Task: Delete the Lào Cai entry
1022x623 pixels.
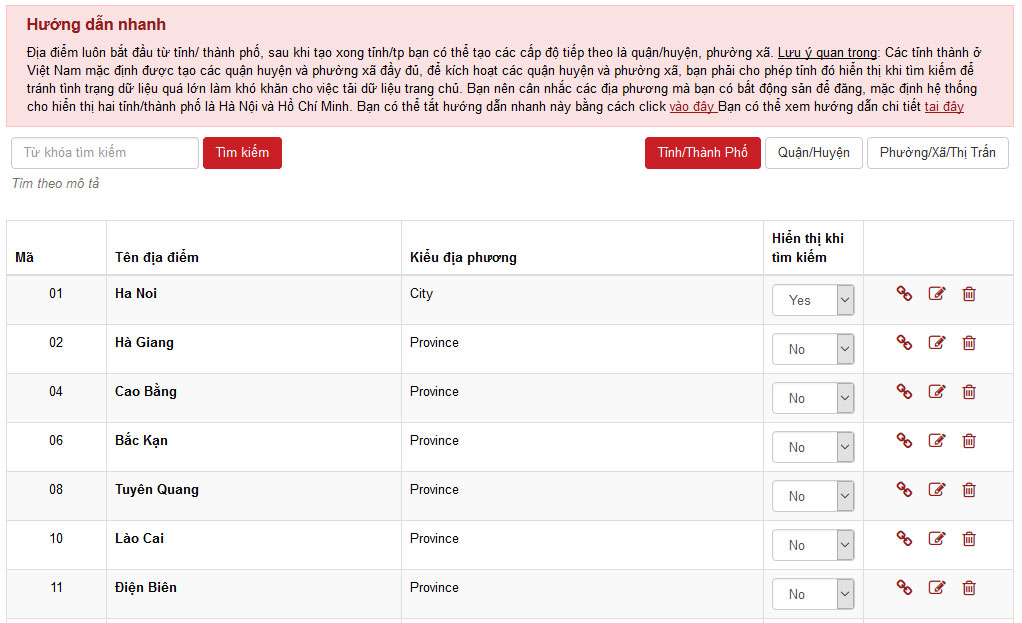Action: point(969,539)
